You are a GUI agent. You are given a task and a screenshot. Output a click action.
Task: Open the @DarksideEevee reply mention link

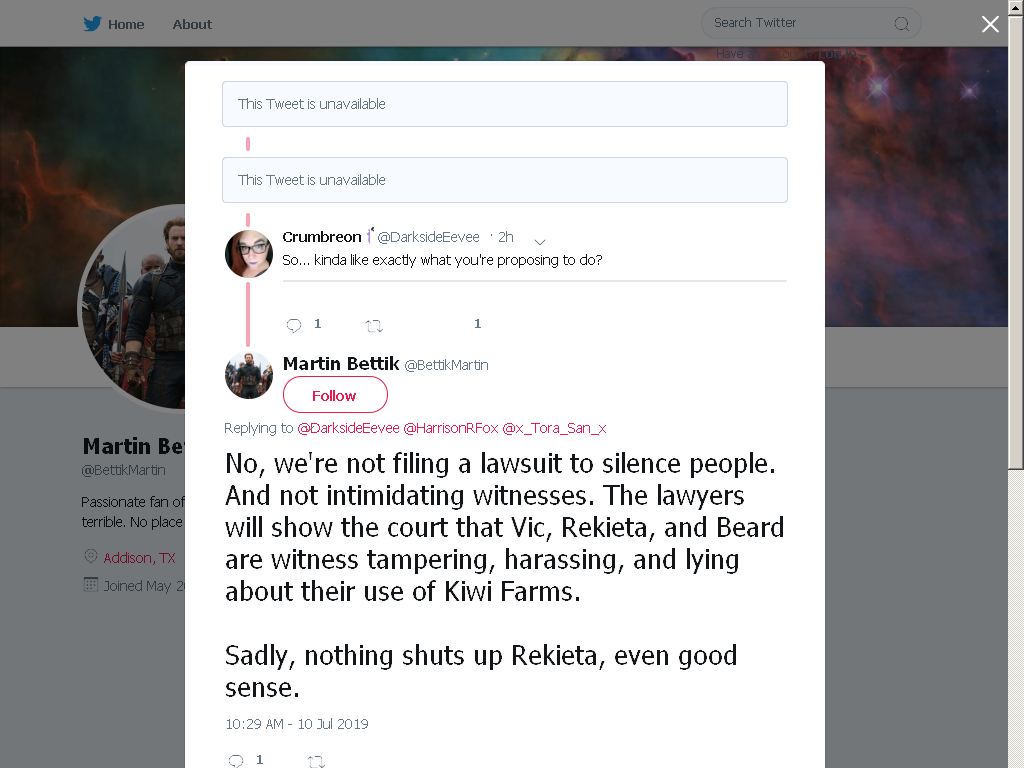348,428
